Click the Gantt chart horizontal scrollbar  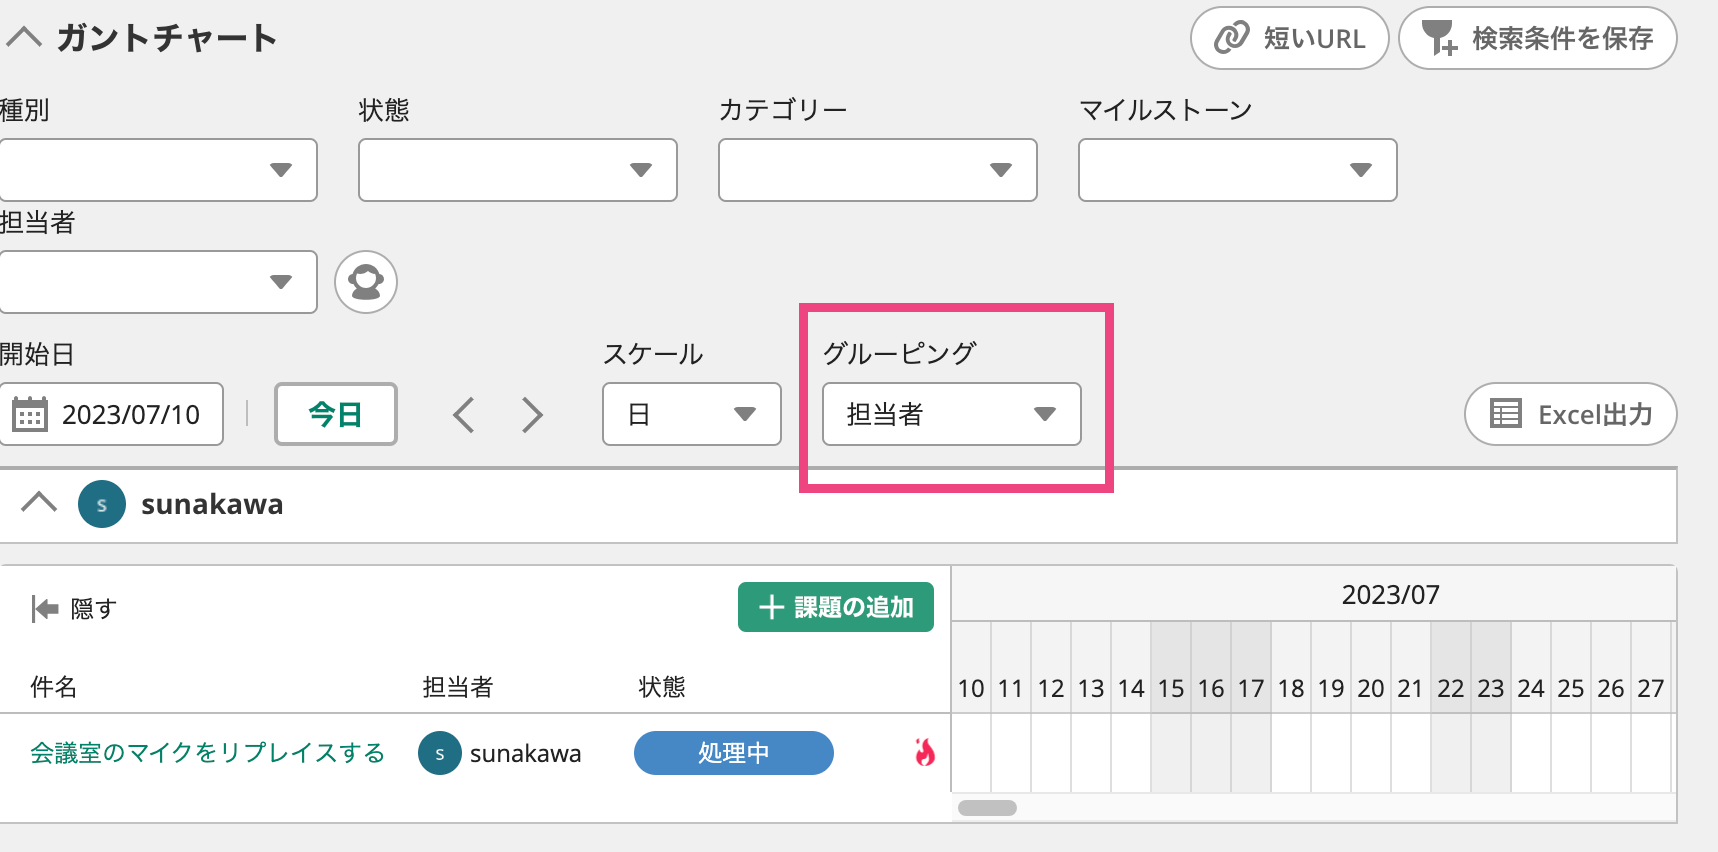(987, 808)
